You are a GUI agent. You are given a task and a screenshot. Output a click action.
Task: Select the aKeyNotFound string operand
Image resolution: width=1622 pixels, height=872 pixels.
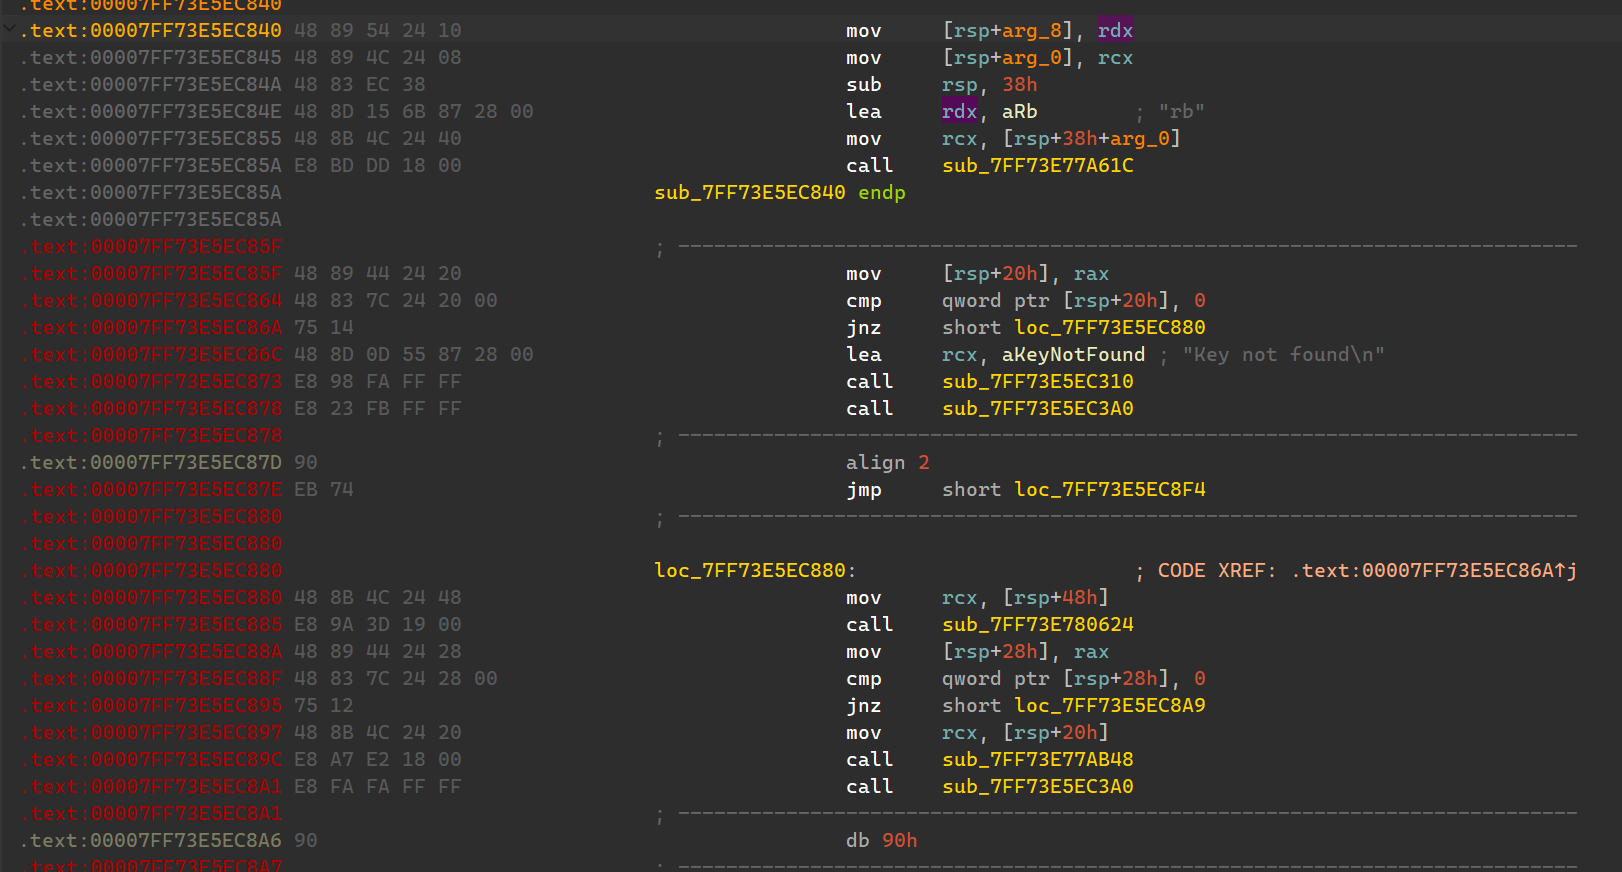(1073, 355)
